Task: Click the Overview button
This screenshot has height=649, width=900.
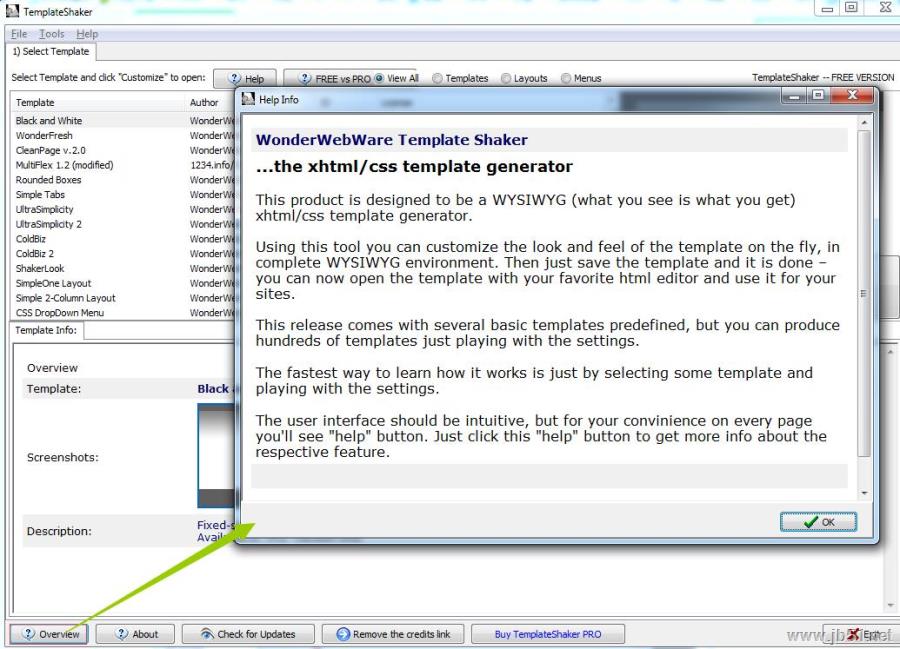Action: pos(49,634)
